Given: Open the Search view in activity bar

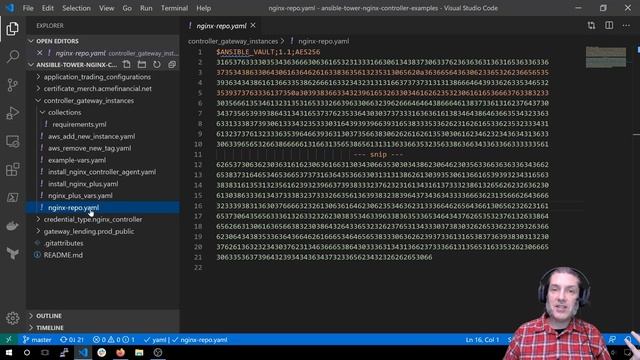Looking at the screenshot, I should pos(12,56).
